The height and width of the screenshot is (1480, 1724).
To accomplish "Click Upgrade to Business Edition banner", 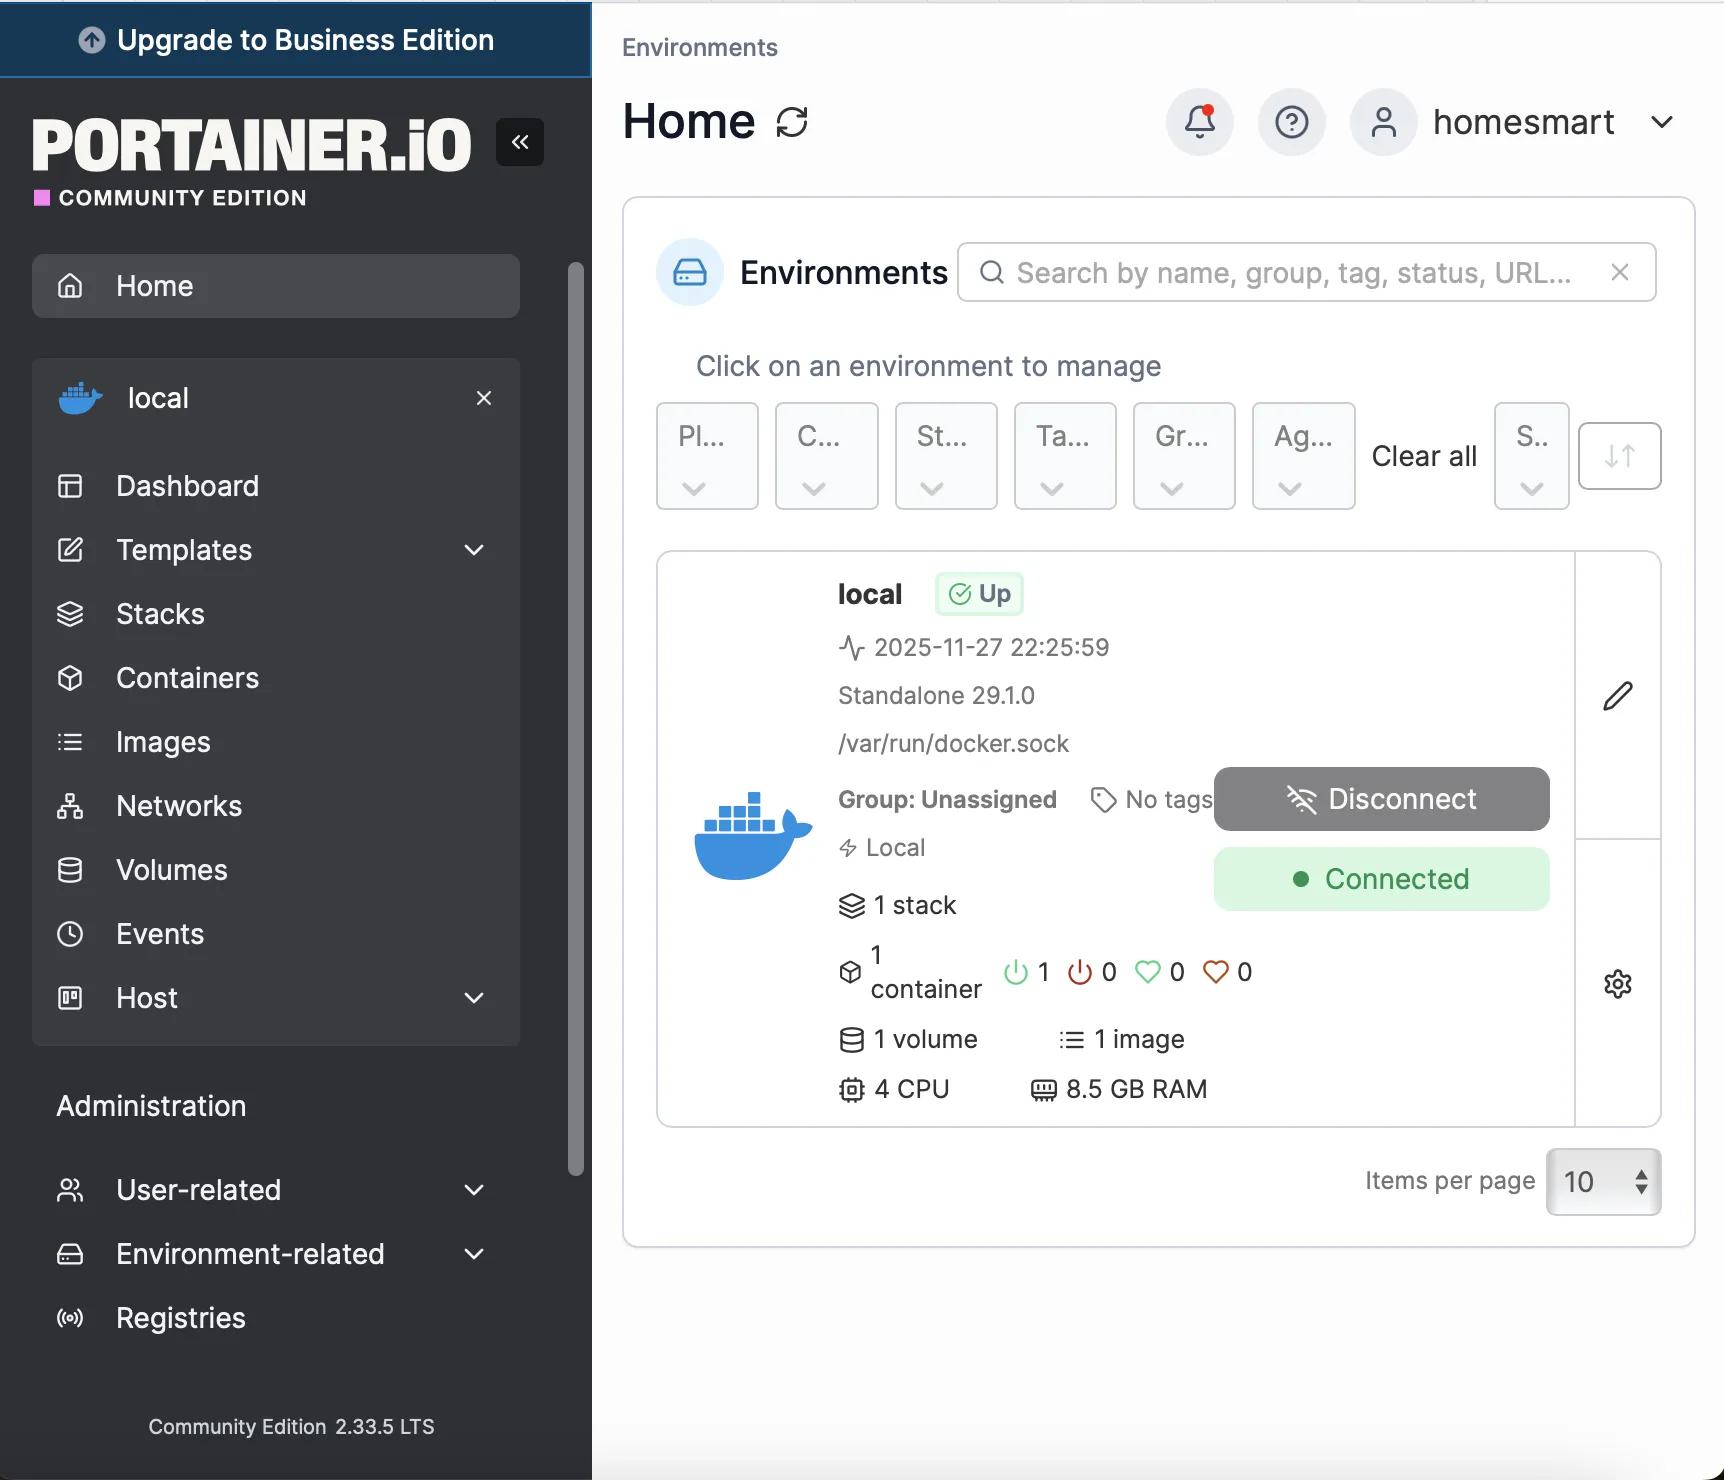I will coord(296,40).
